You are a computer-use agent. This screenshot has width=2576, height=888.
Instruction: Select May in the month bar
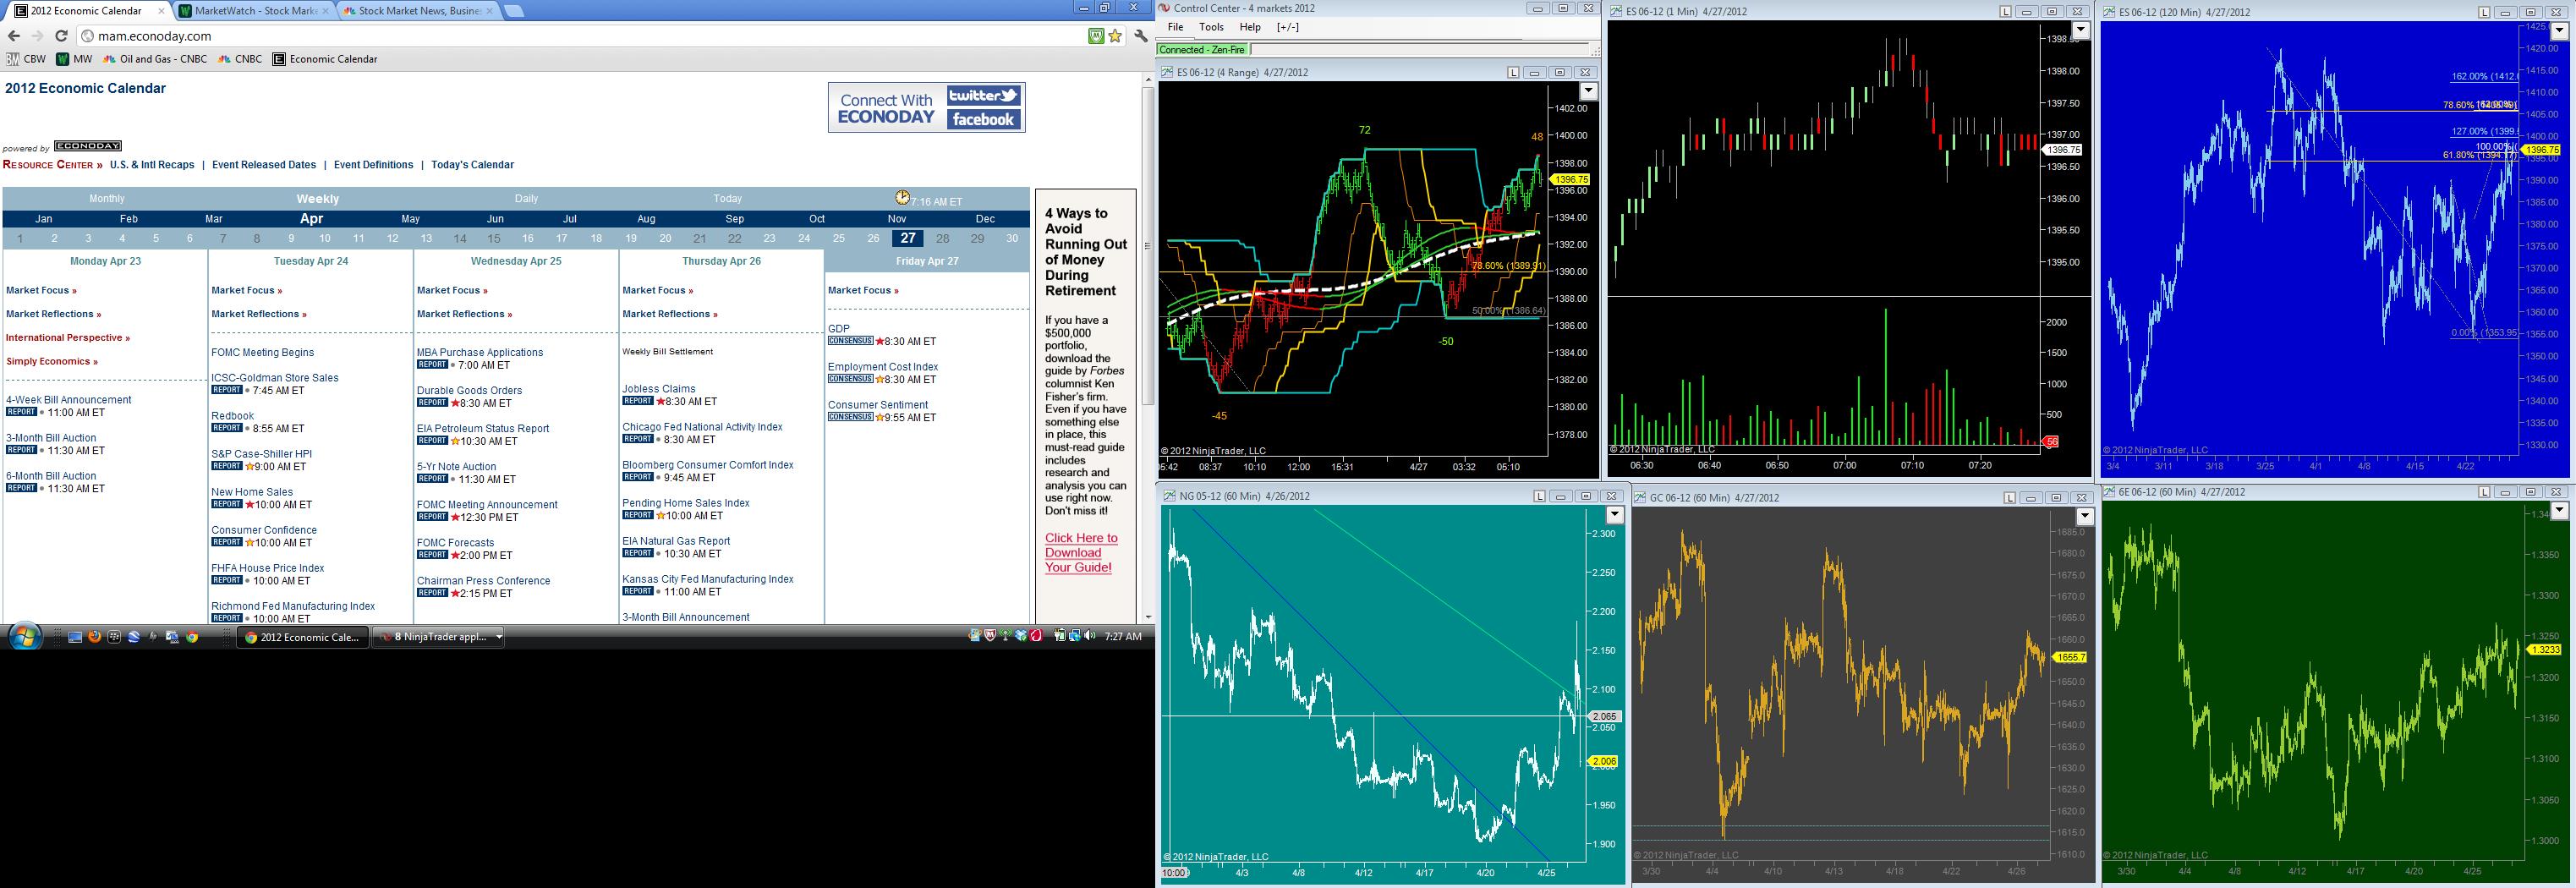pos(410,219)
